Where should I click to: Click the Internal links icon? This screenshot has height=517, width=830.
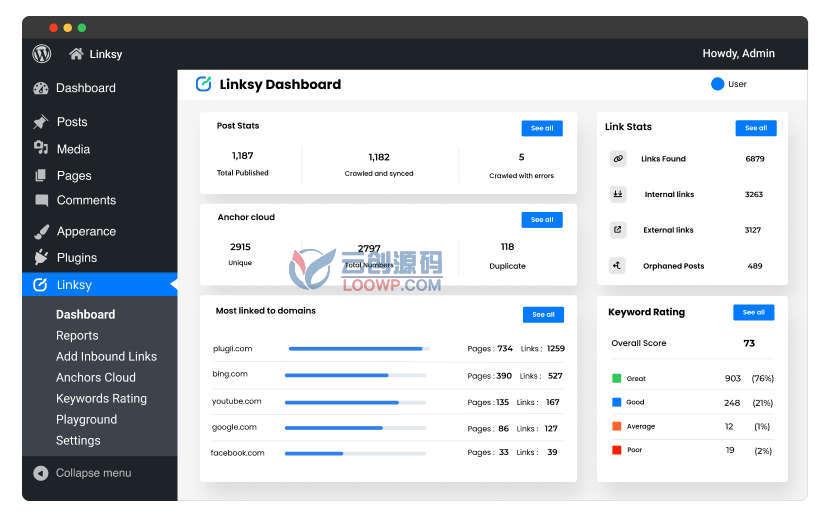[x=618, y=194]
